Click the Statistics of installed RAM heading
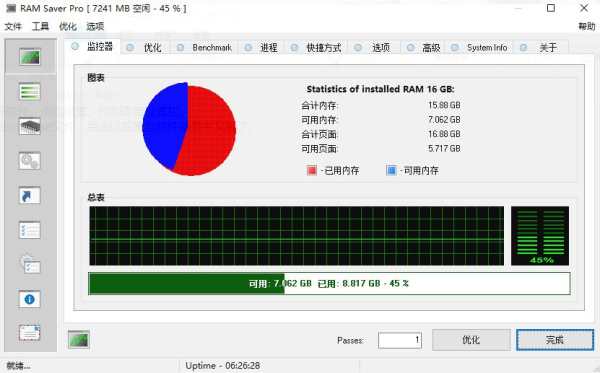Viewport: 600px width, 373px height. point(380,89)
